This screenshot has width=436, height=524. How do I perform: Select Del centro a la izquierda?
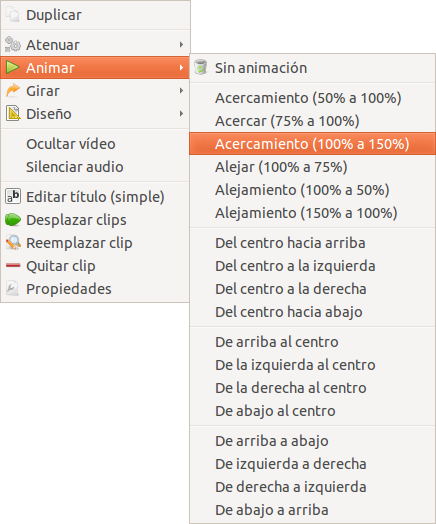(312, 266)
